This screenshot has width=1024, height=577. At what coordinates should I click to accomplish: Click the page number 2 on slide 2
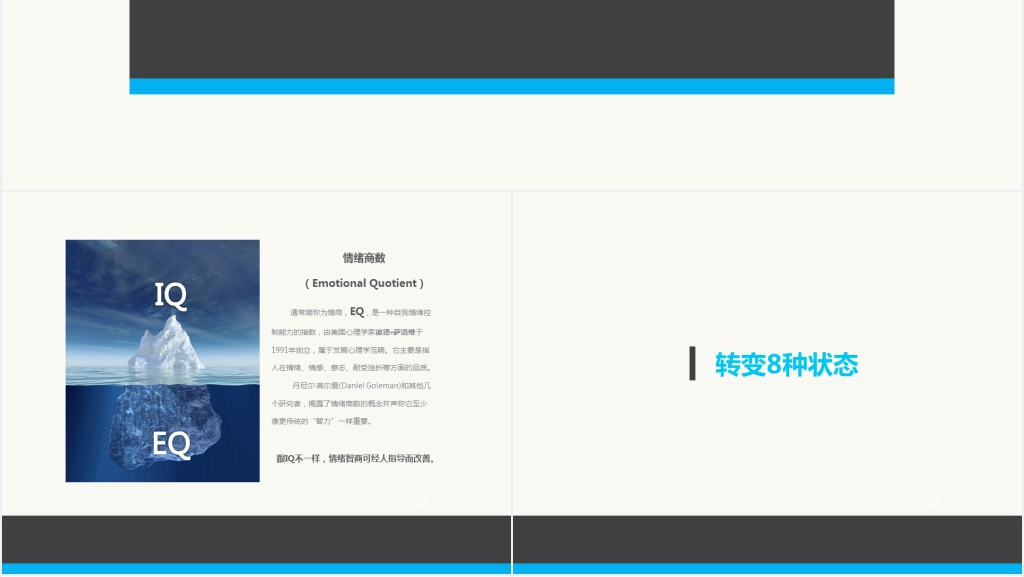(x=422, y=501)
